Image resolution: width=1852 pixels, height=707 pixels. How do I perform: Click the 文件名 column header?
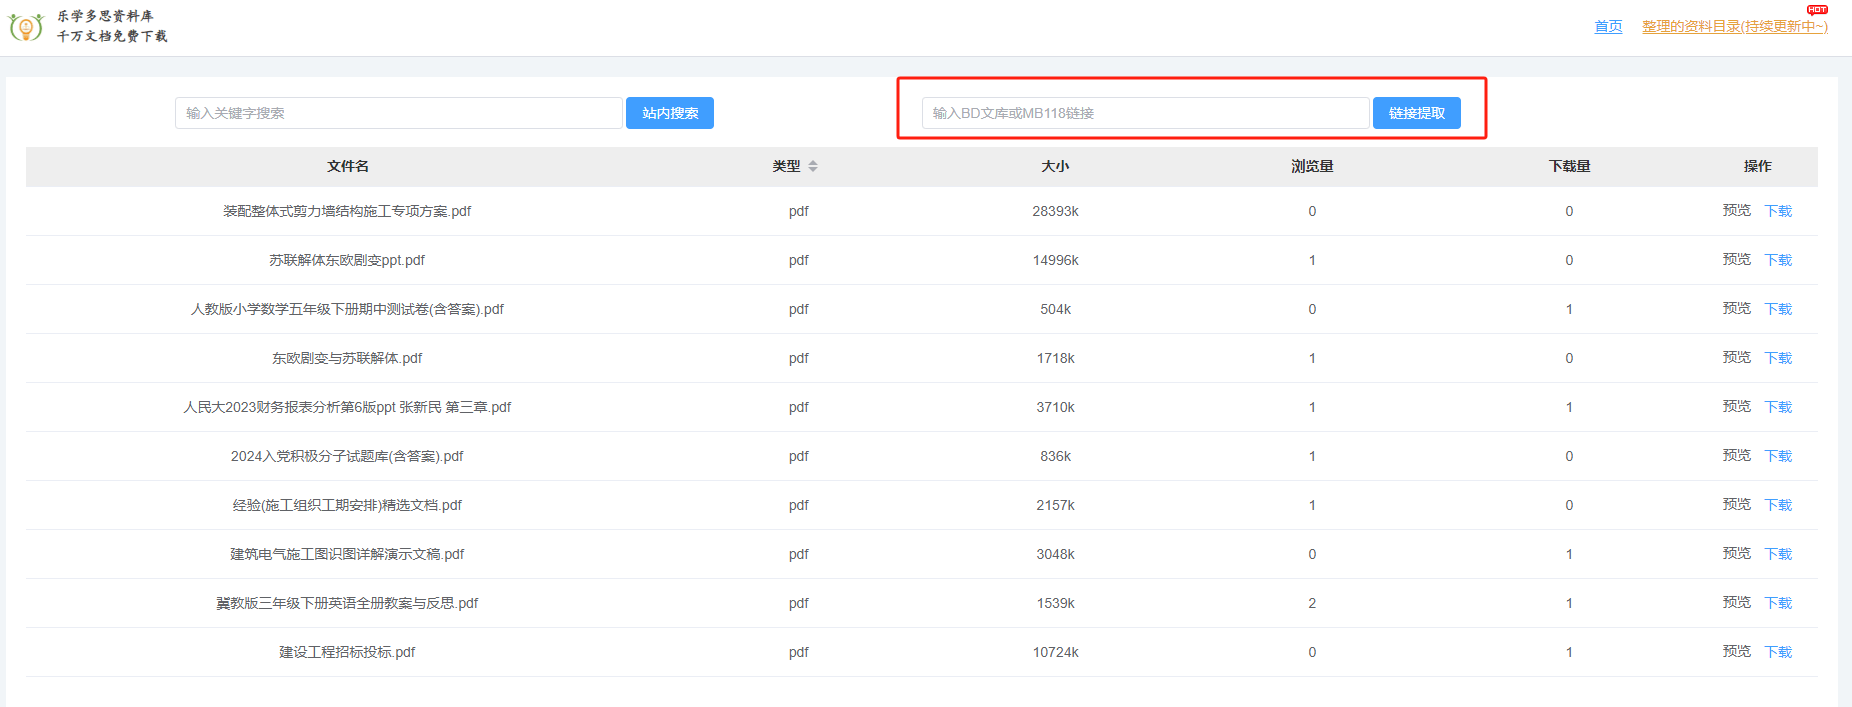click(x=347, y=166)
